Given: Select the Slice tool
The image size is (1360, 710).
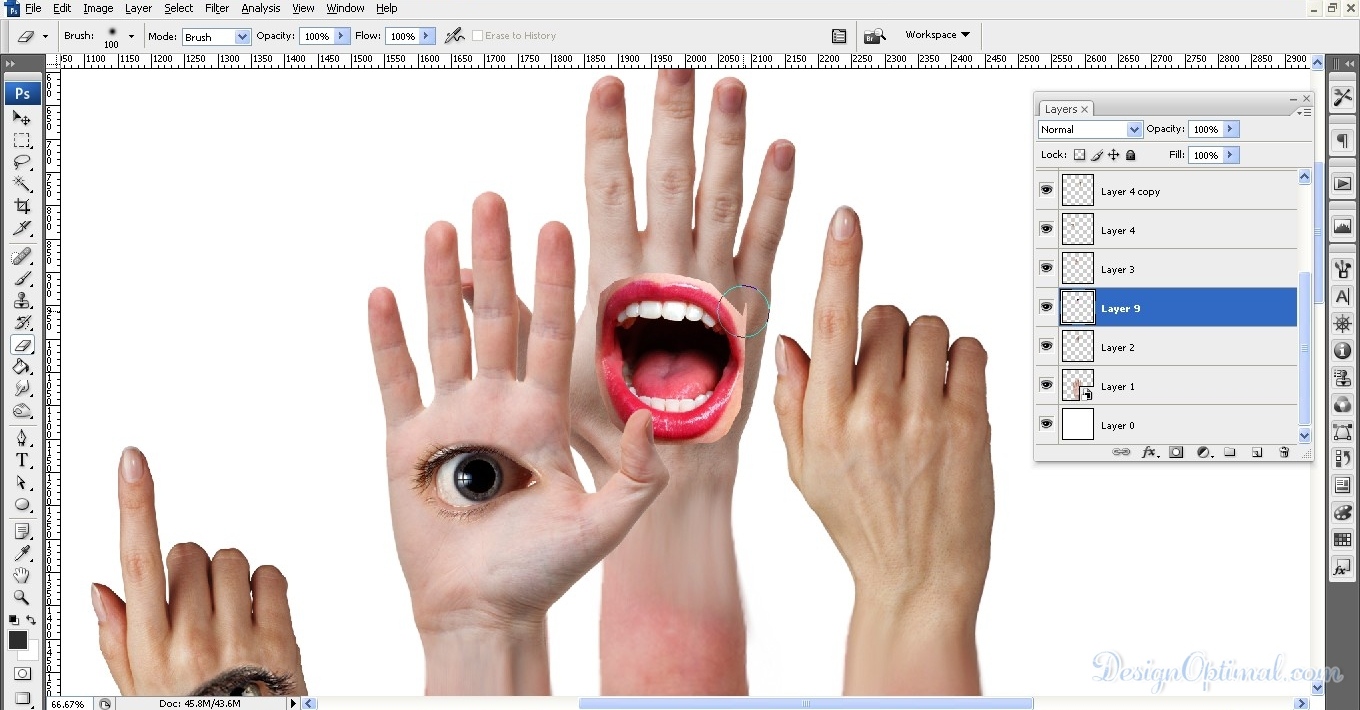Looking at the screenshot, I should click(22, 228).
